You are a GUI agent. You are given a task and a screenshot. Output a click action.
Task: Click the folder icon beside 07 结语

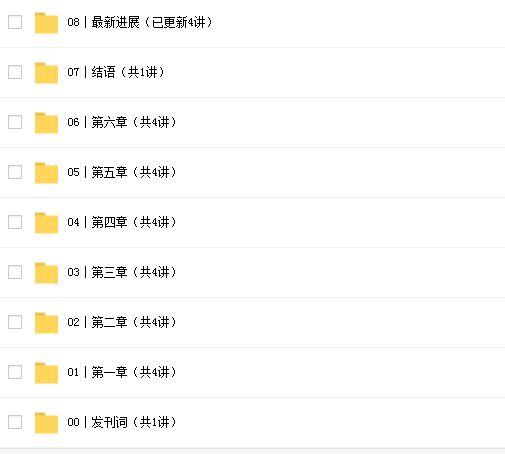pyautogui.click(x=46, y=73)
